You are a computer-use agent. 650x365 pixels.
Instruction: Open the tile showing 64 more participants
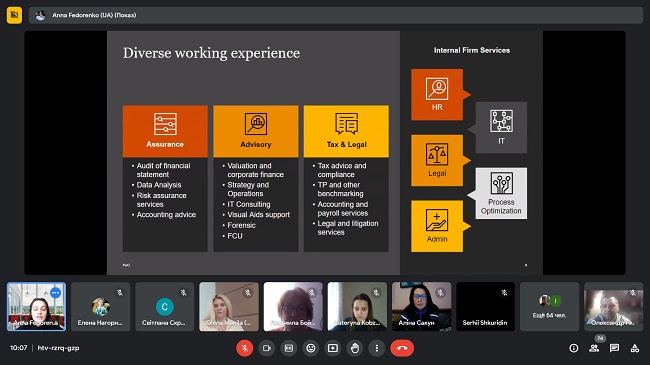pos(549,307)
